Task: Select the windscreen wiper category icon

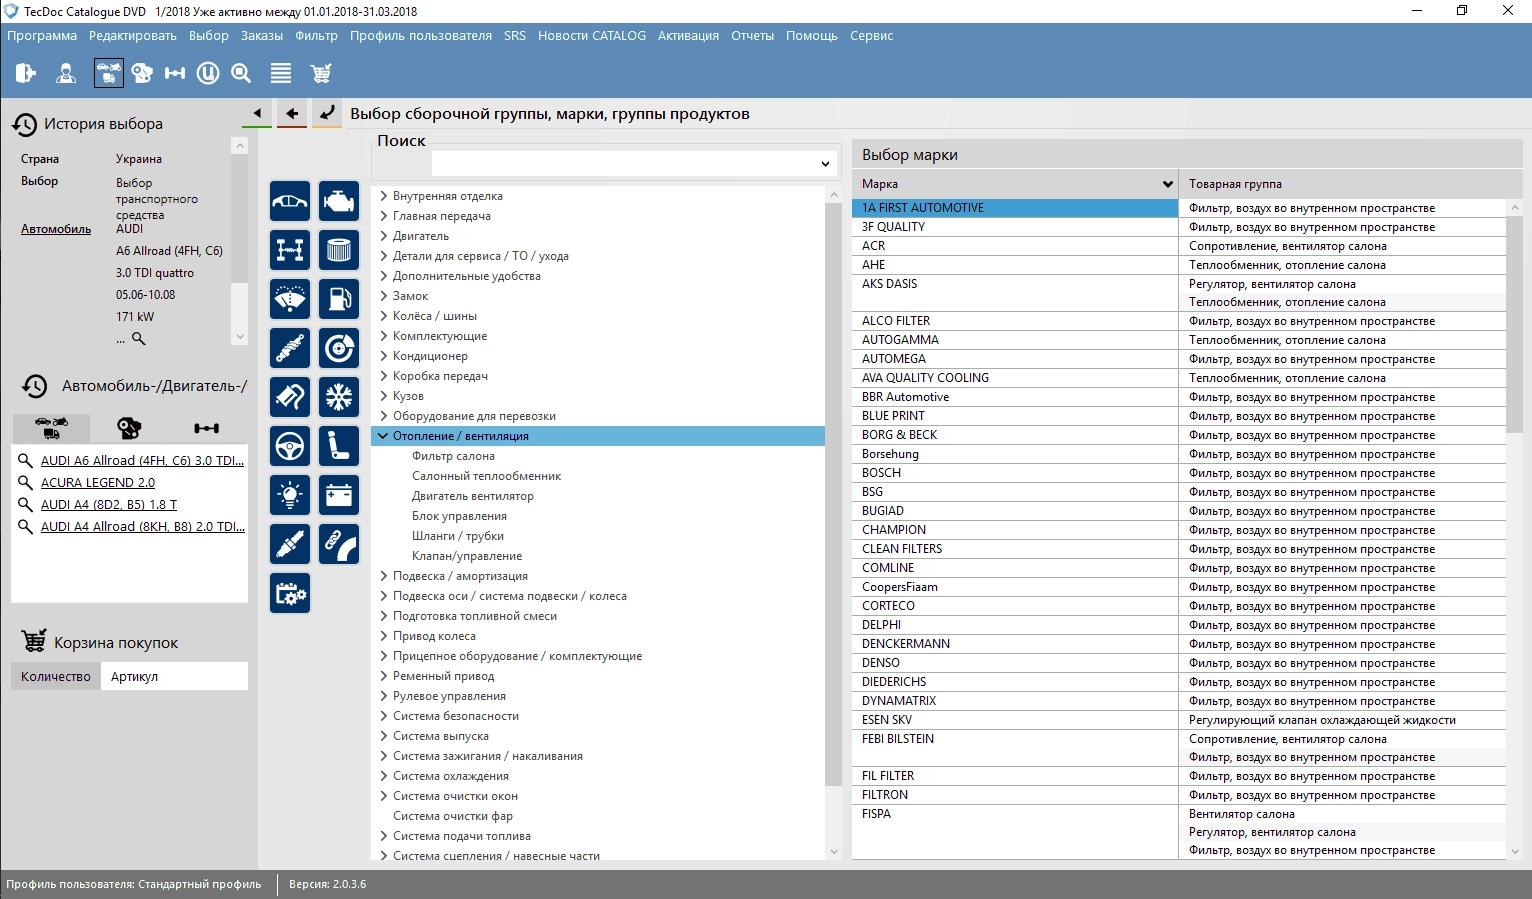Action: [290, 299]
